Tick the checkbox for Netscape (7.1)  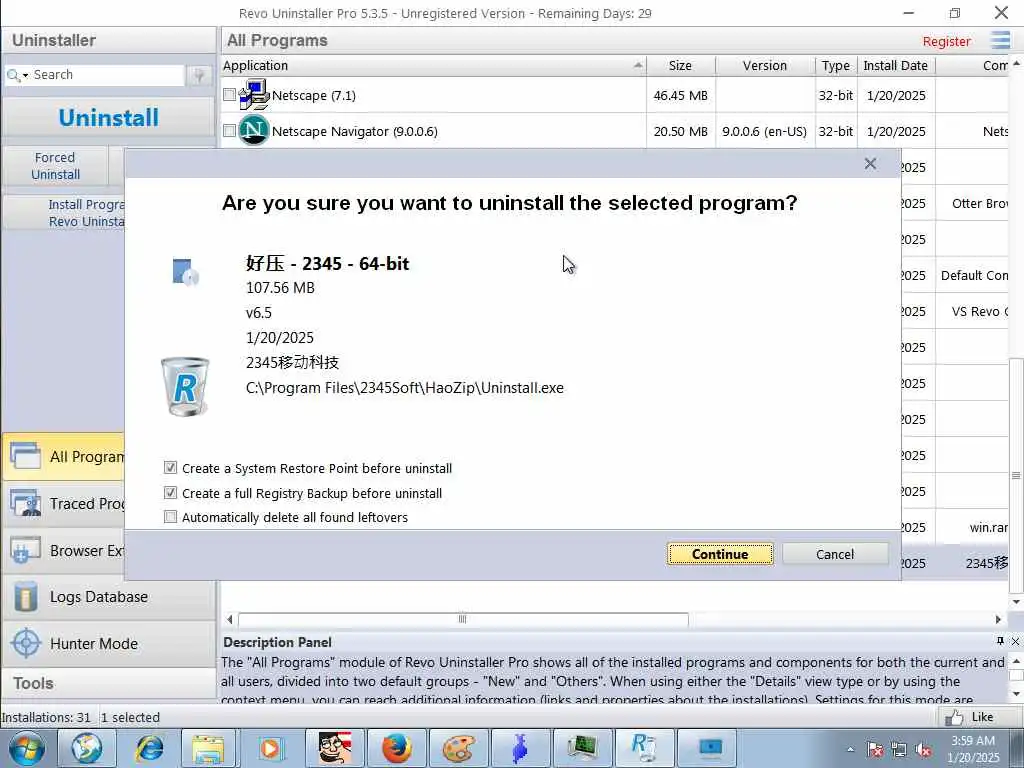(x=229, y=95)
